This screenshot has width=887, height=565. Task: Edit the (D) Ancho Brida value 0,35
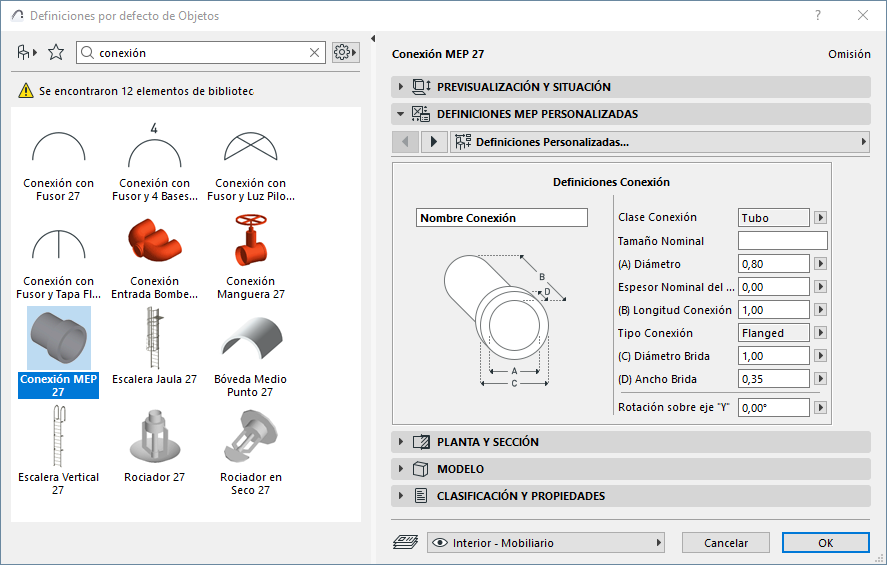(x=773, y=379)
